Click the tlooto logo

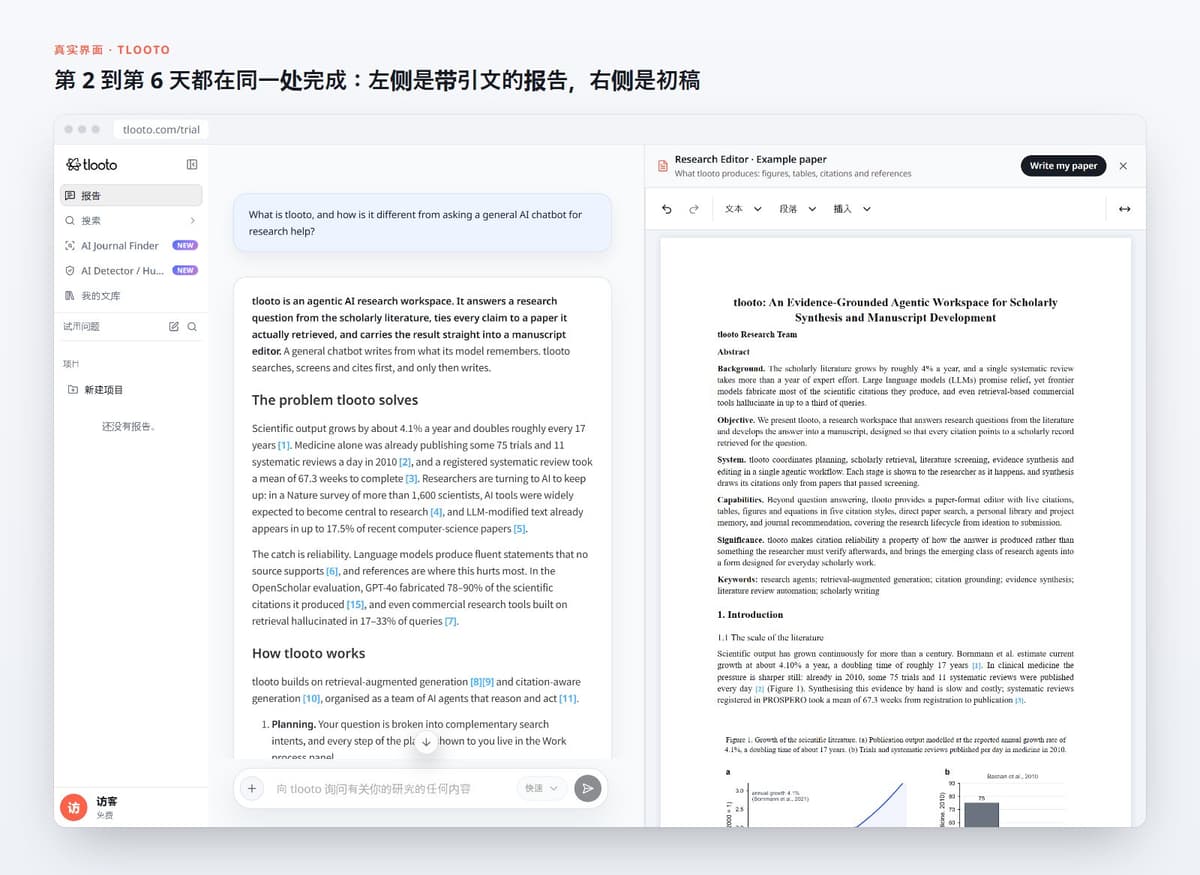(x=92, y=164)
